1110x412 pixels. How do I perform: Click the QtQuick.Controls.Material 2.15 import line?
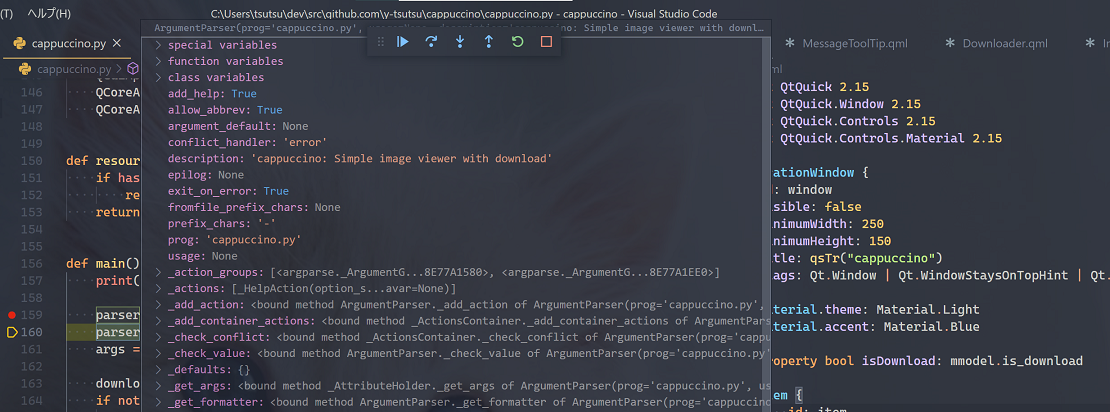[891, 138]
